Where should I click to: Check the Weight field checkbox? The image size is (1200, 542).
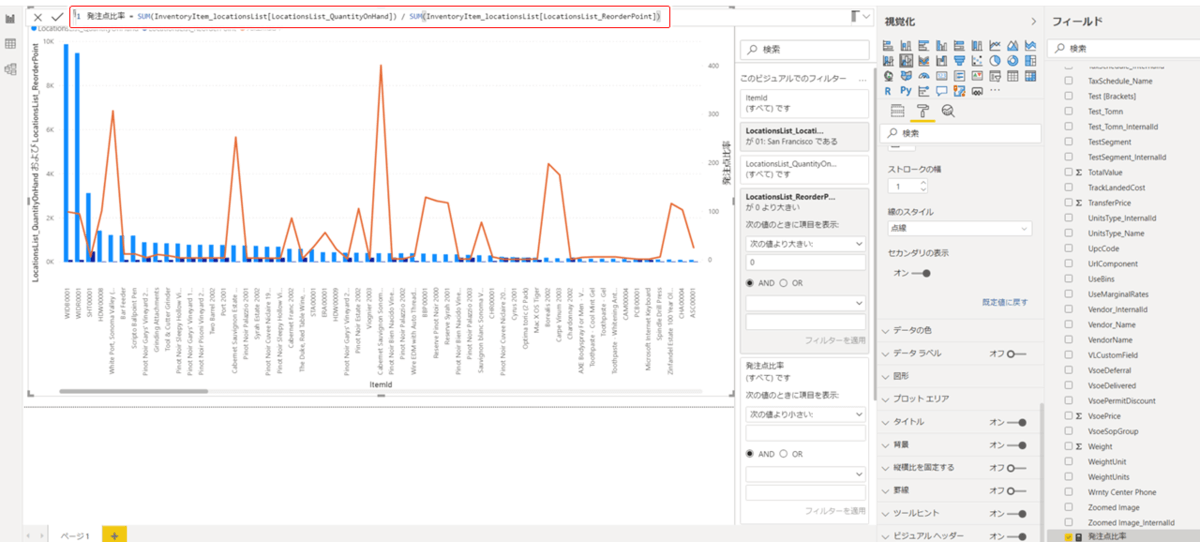[x=1068, y=446]
